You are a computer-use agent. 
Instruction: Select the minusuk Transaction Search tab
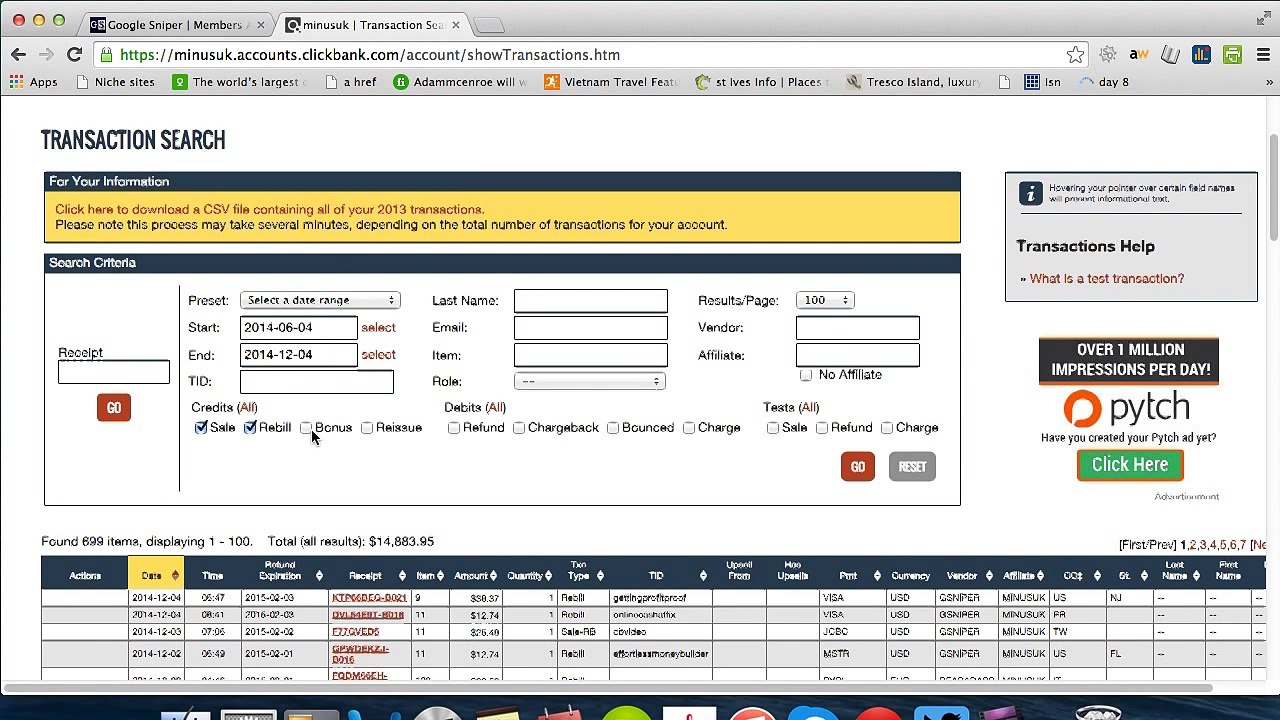[x=372, y=24]
